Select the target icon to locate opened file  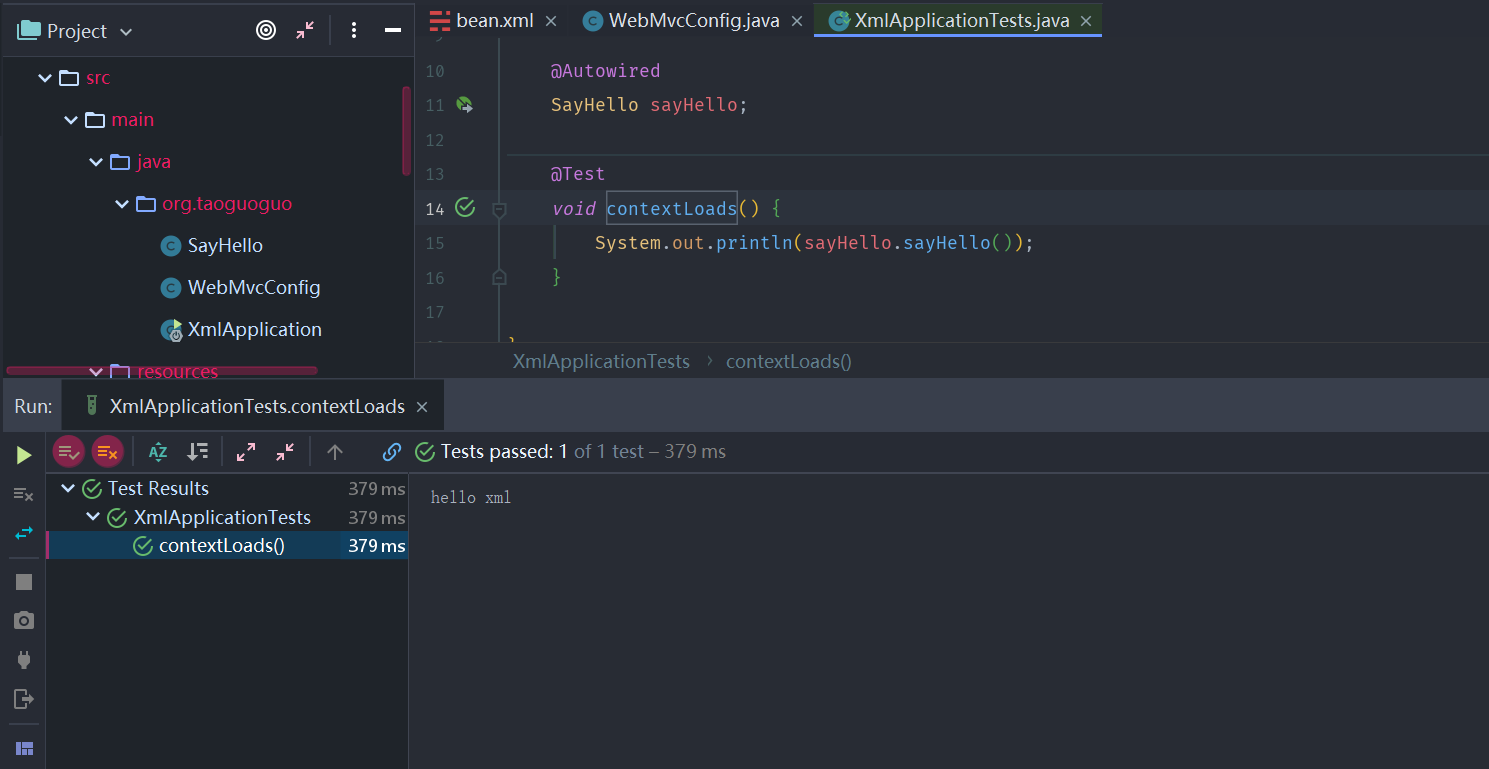265,30
